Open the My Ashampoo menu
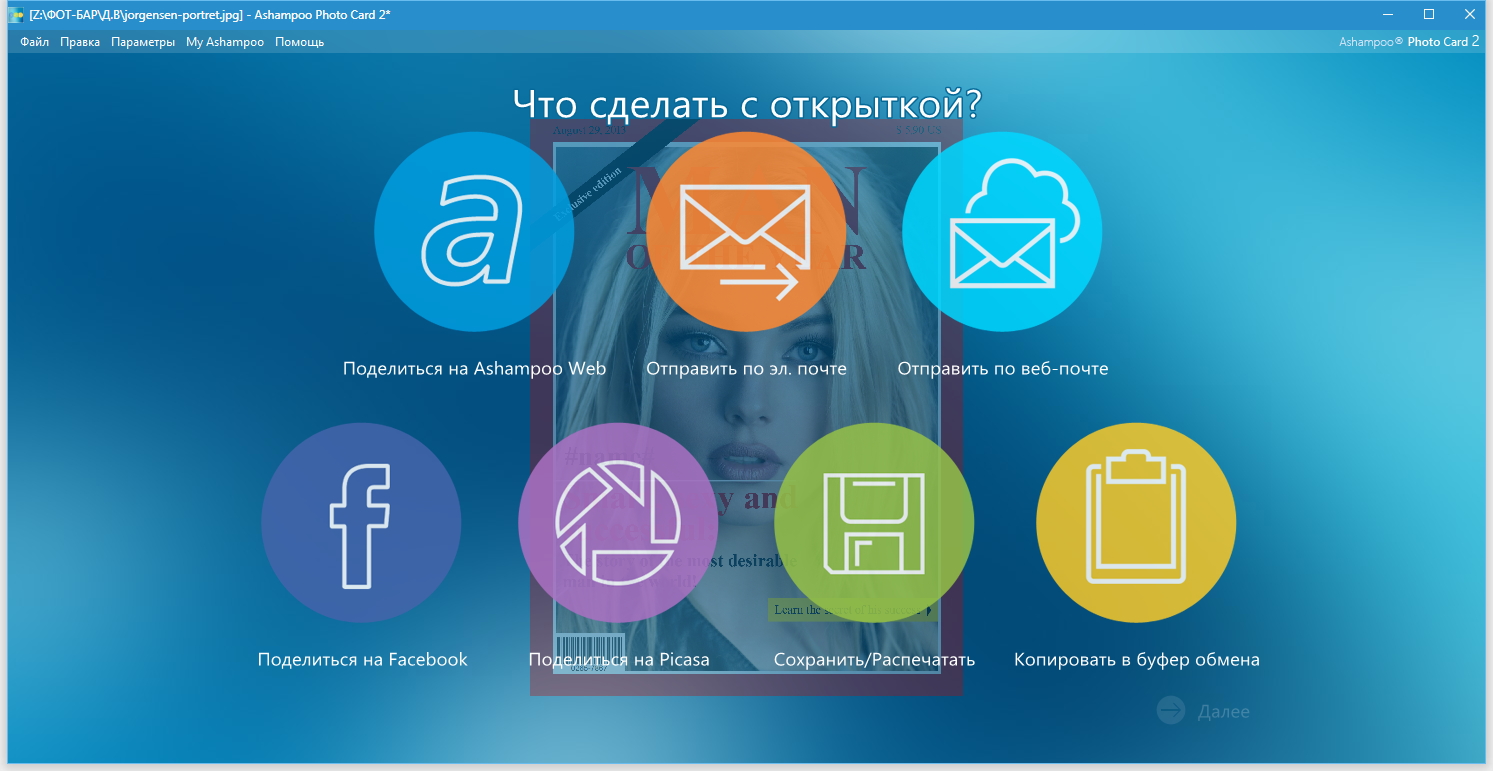This screenshot has height=771, width=1493. [x=225, y=42]
